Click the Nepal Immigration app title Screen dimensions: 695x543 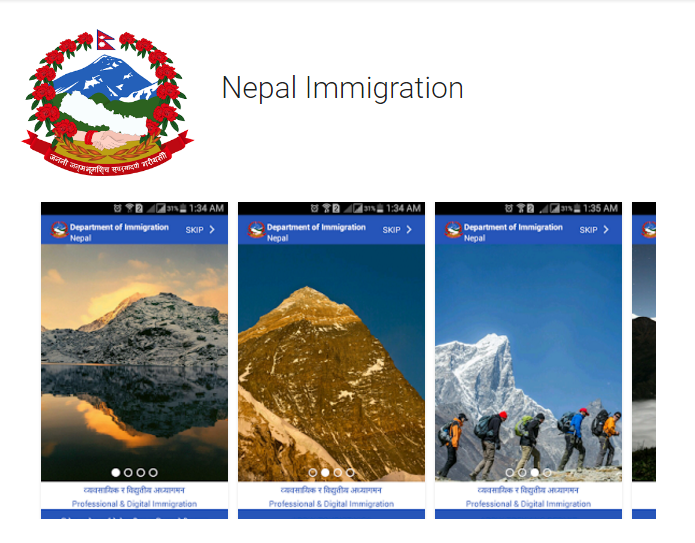click(x=343, y=89)
